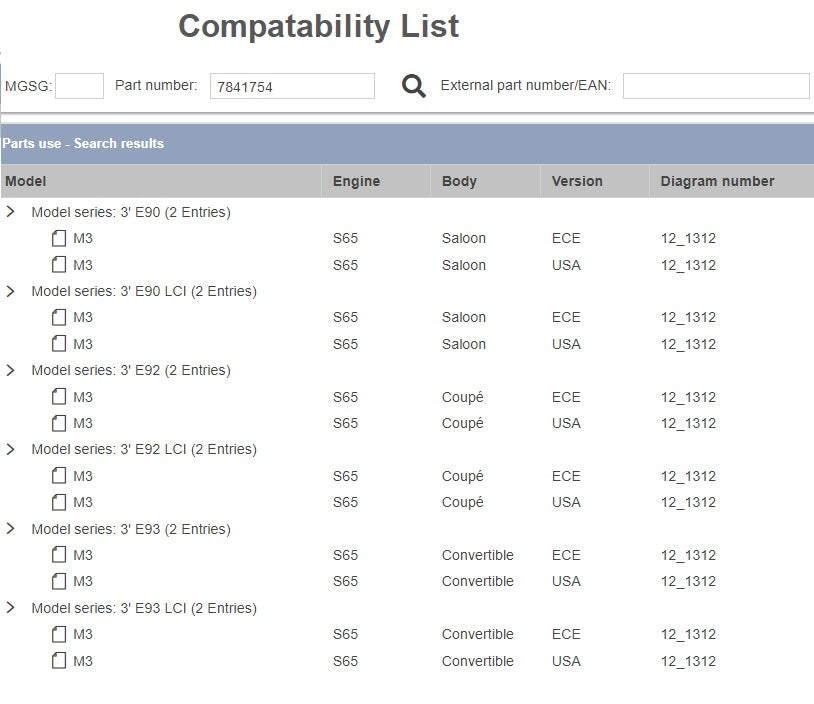Click document icon for E92 LCI M3 ECE

[59, 476]
